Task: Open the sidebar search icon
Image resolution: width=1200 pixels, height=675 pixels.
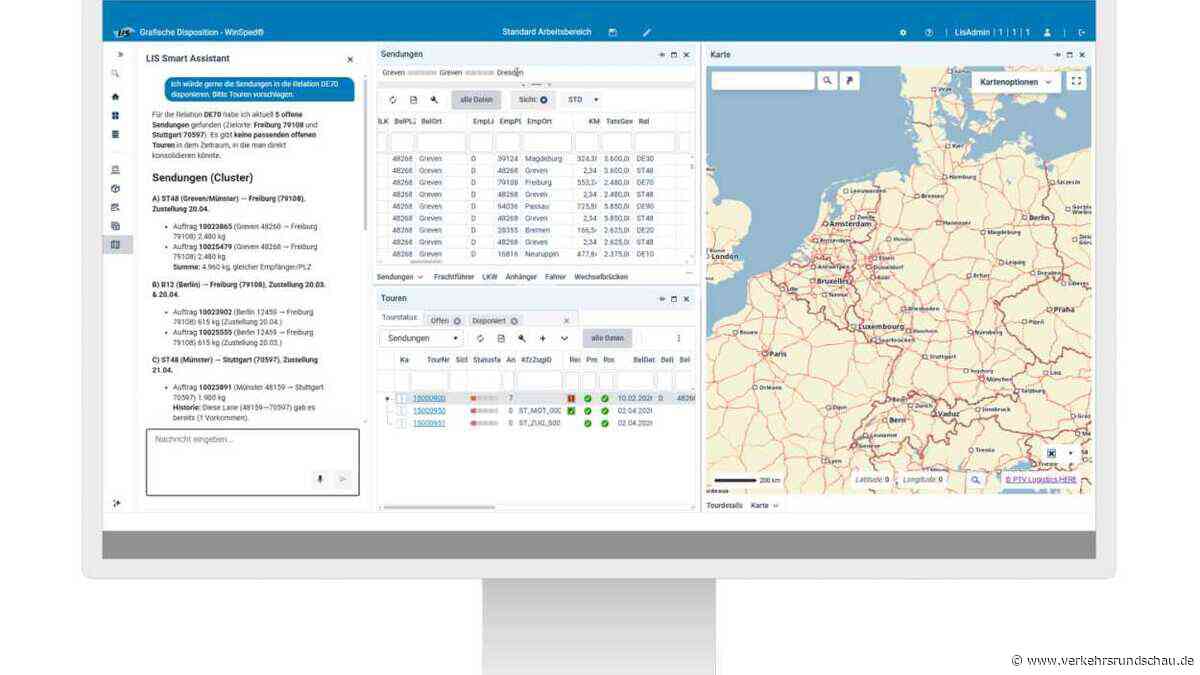Action: 115,73
